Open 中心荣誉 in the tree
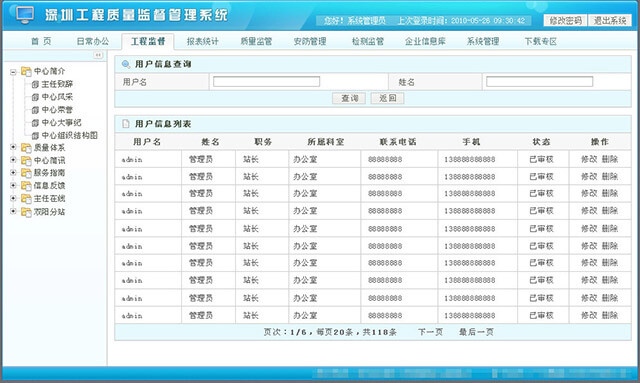The width and height of the screenshot is (640, 383). 57,109
